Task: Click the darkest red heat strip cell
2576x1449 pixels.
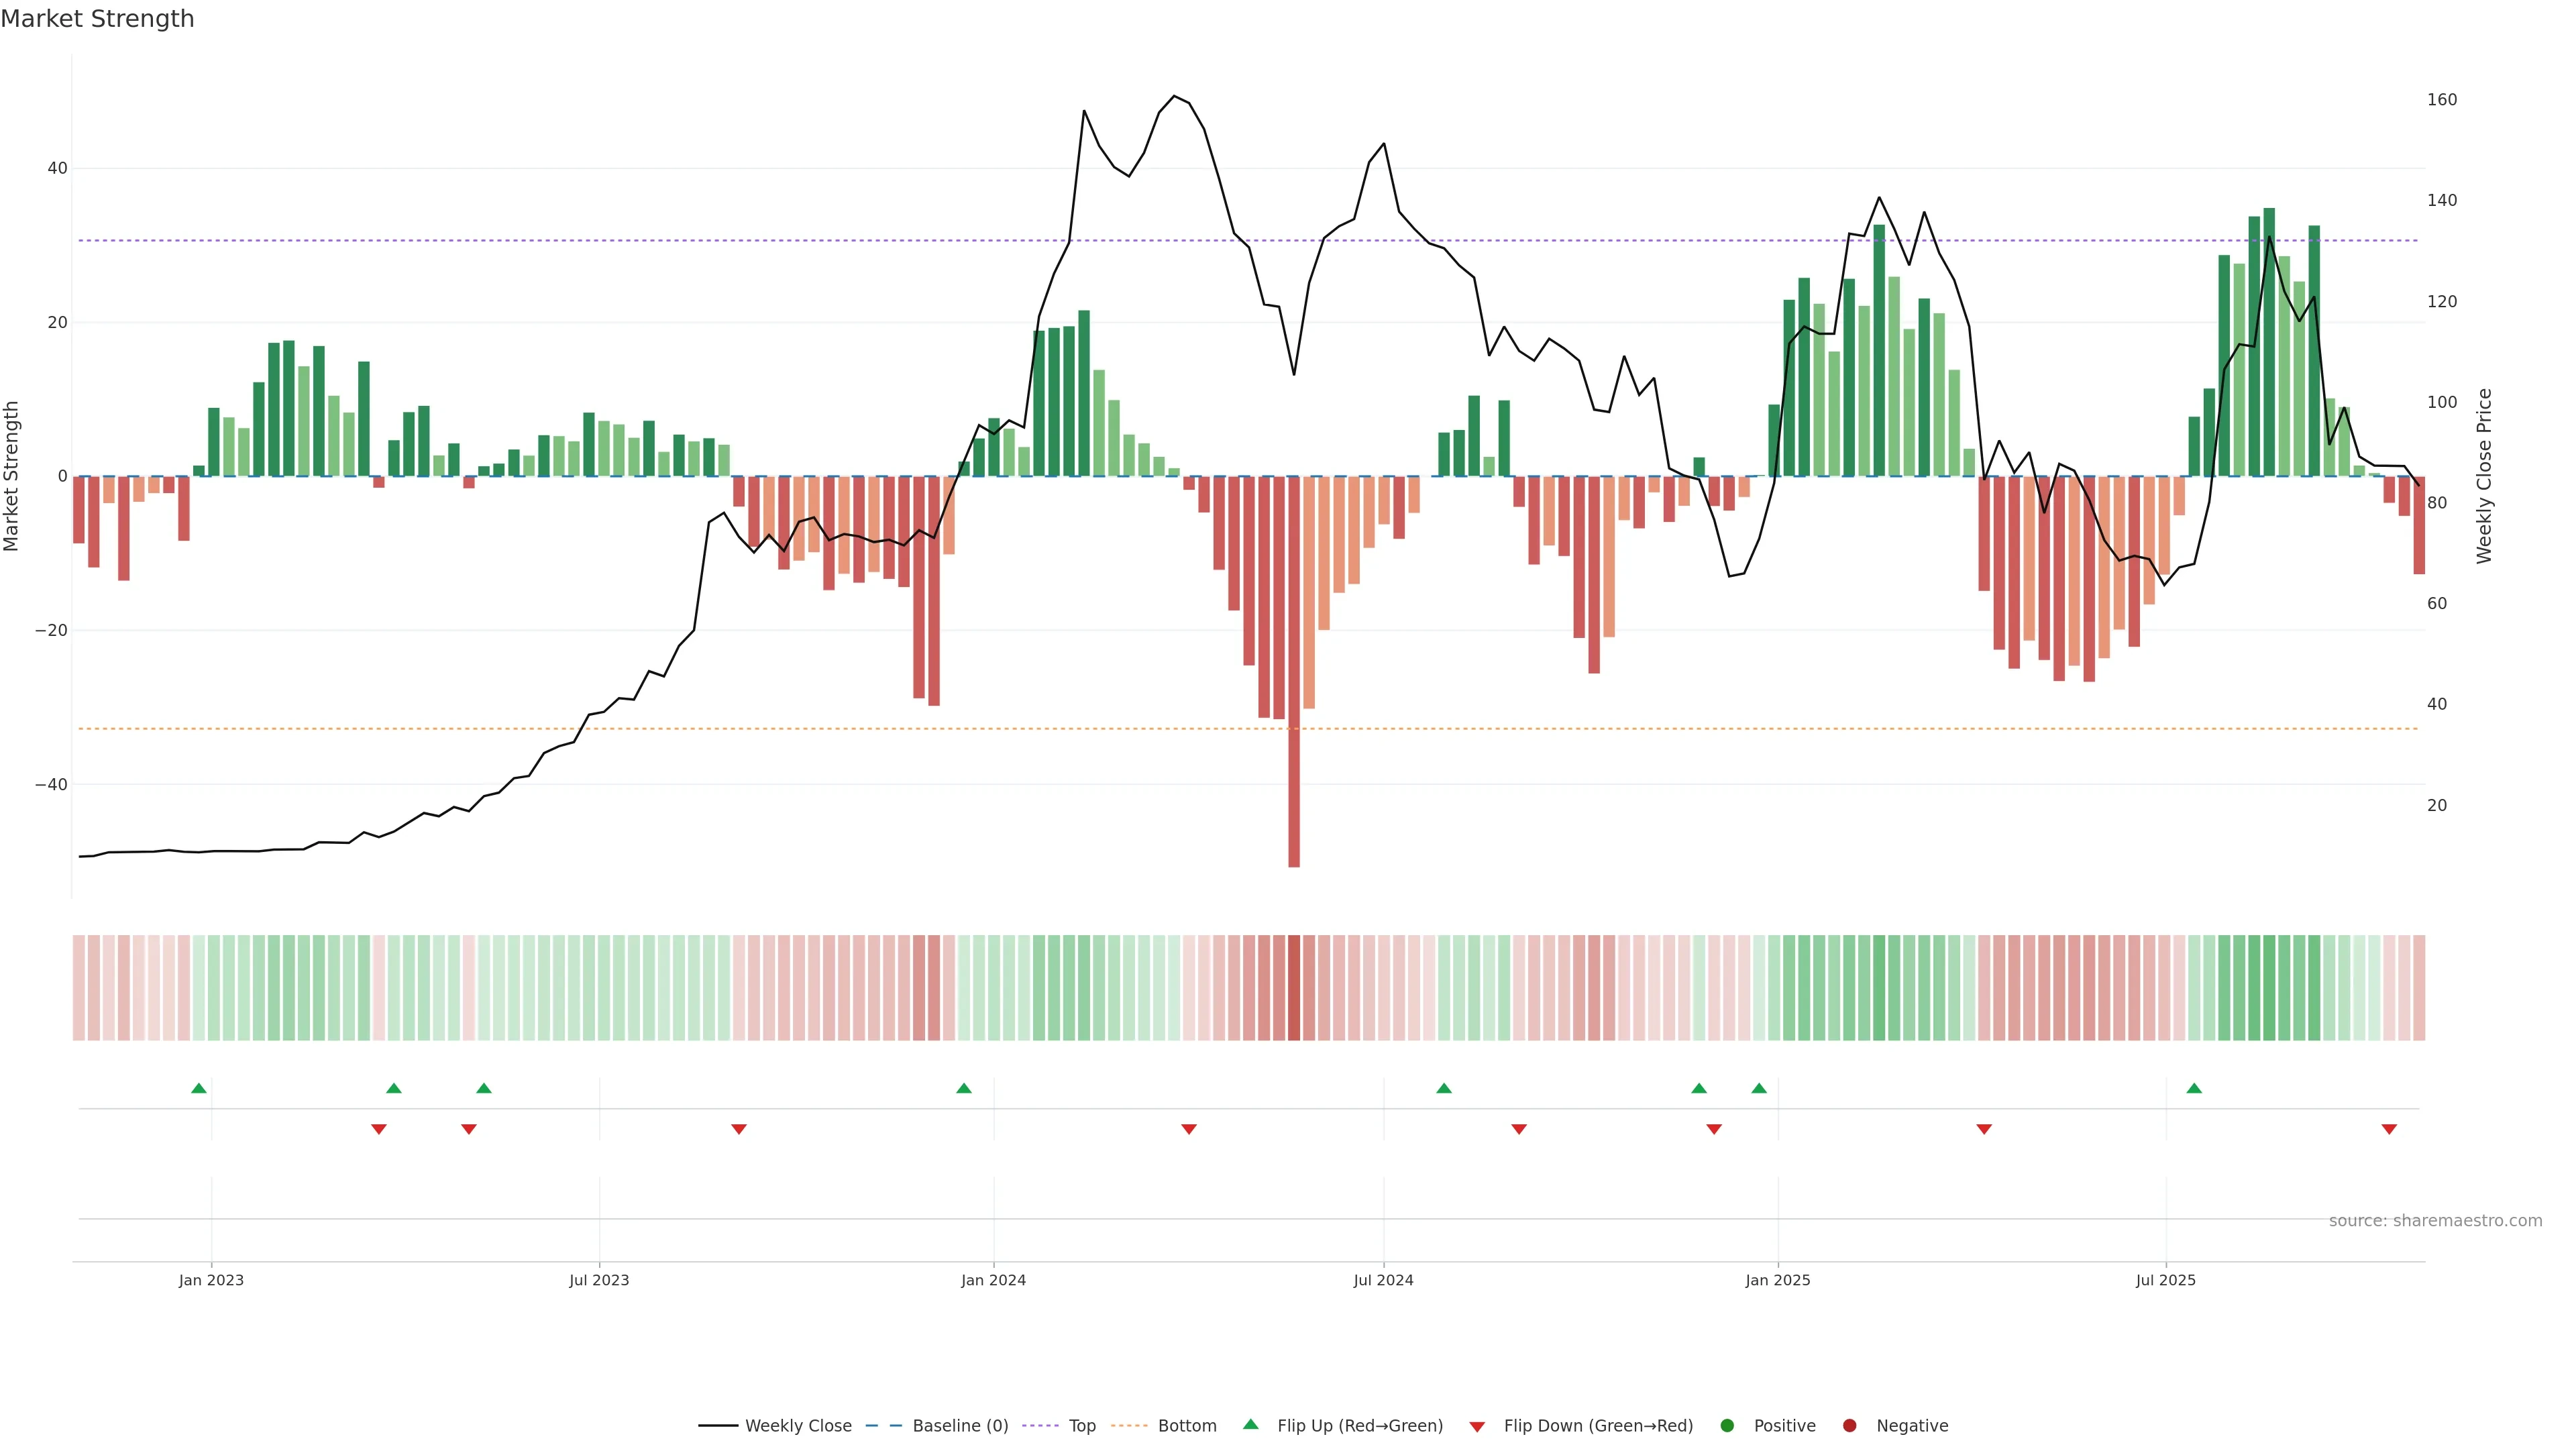Action: click(x=1294, y=988)
